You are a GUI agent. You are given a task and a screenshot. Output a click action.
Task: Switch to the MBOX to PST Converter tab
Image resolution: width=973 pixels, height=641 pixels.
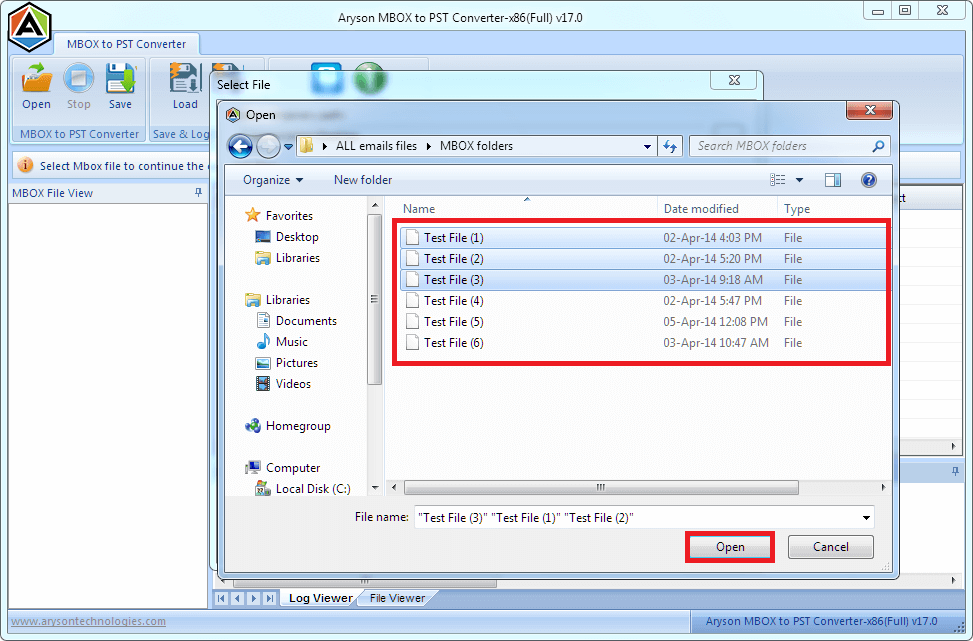pyautogui.click(x=127, y=44)
